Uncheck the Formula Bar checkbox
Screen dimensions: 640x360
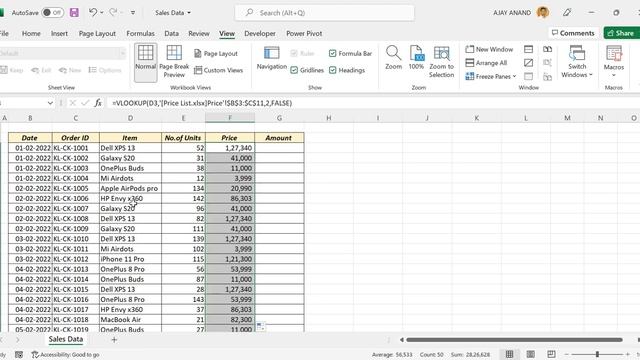pyautogui.click(x=333, y=53)
